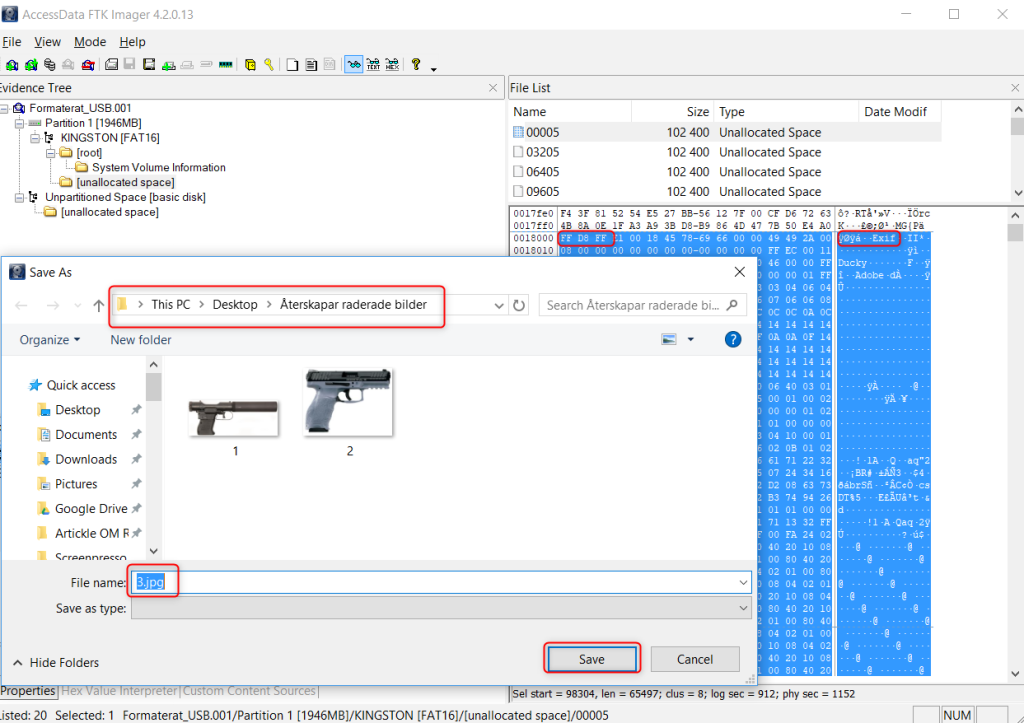Click the Capture Memory chip icon
The width and height of the screenshot is (1024, 723).
pos(226,65)
